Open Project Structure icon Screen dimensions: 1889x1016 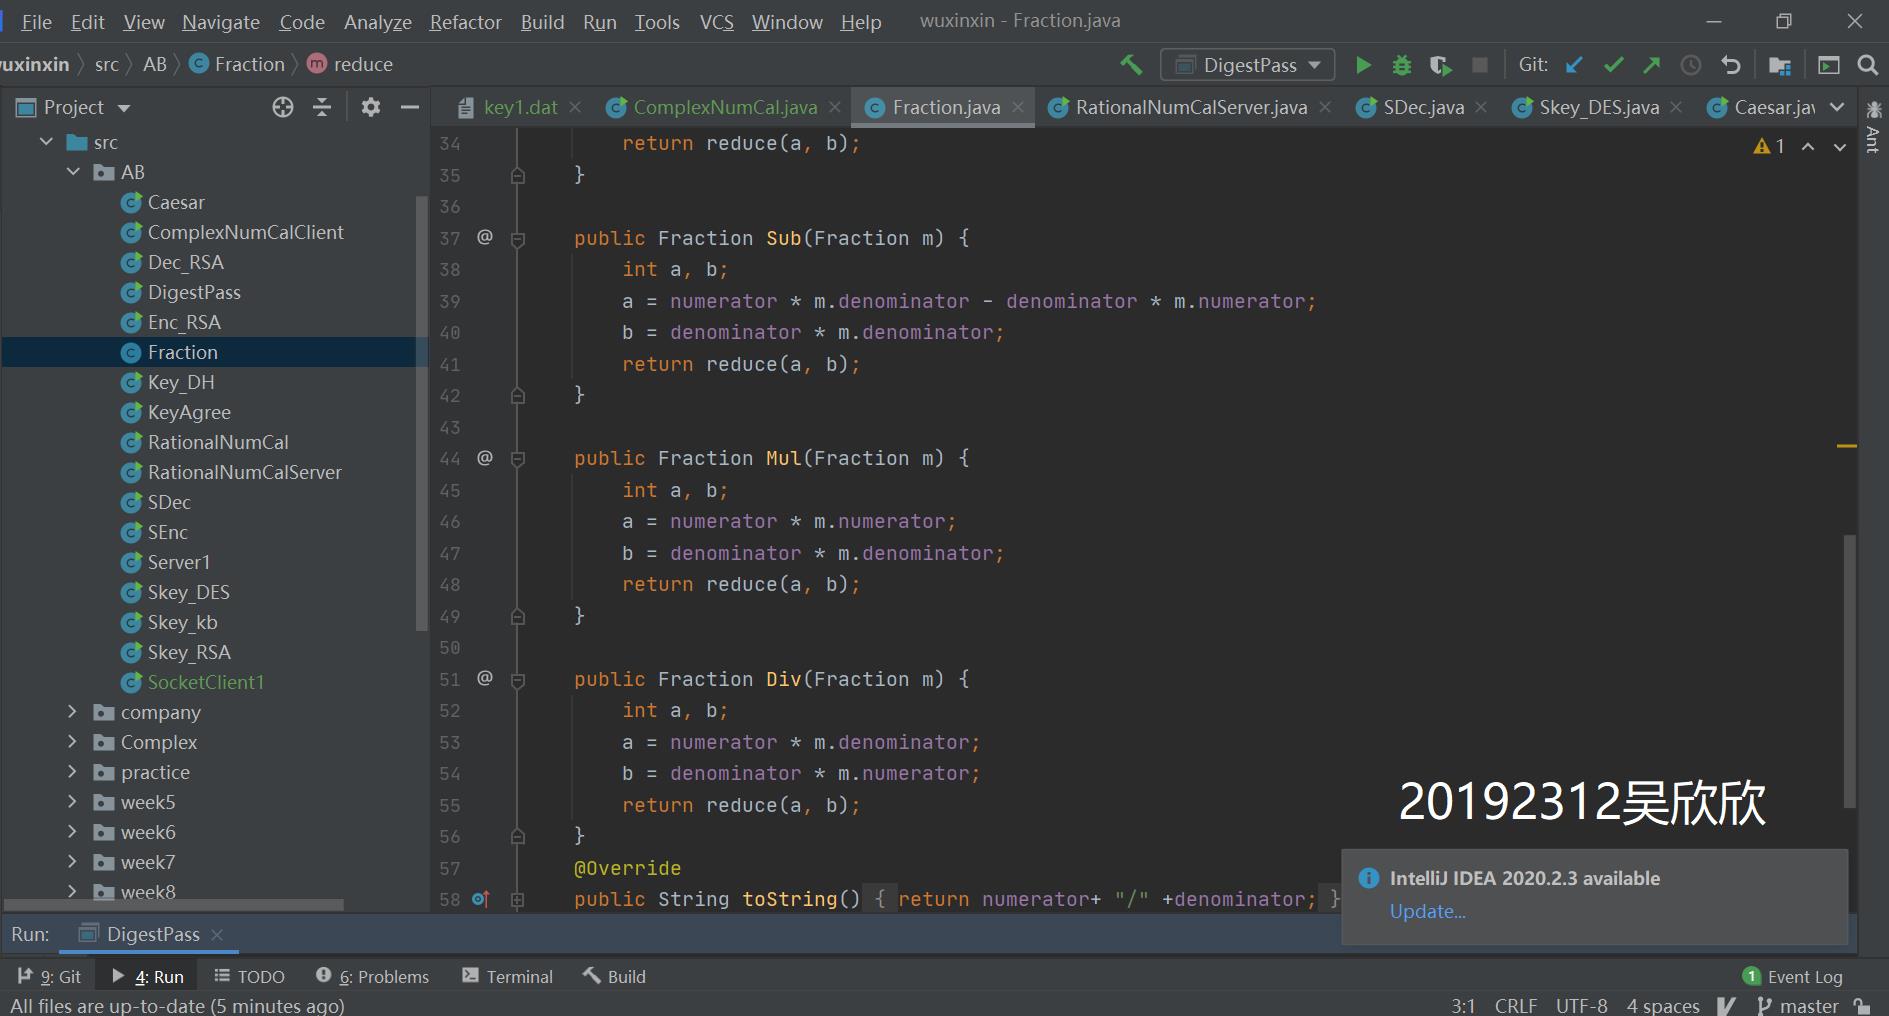point(1780,65)
